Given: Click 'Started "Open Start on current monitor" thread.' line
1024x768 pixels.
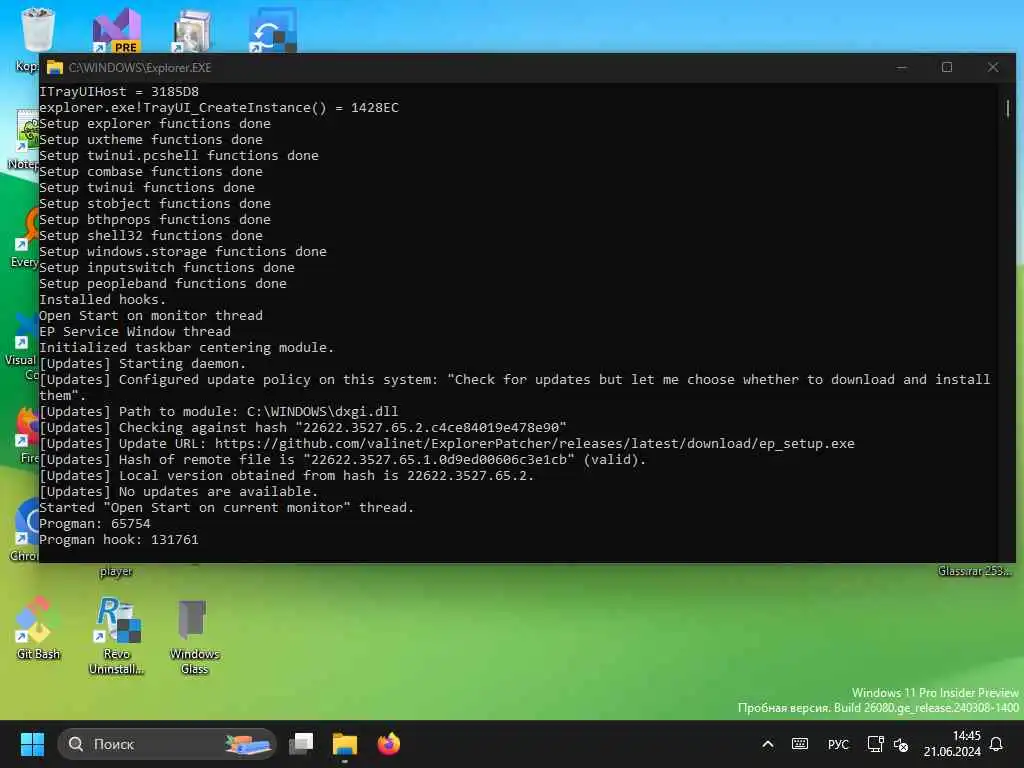Looking at the screenshot, I should (227, 507).
